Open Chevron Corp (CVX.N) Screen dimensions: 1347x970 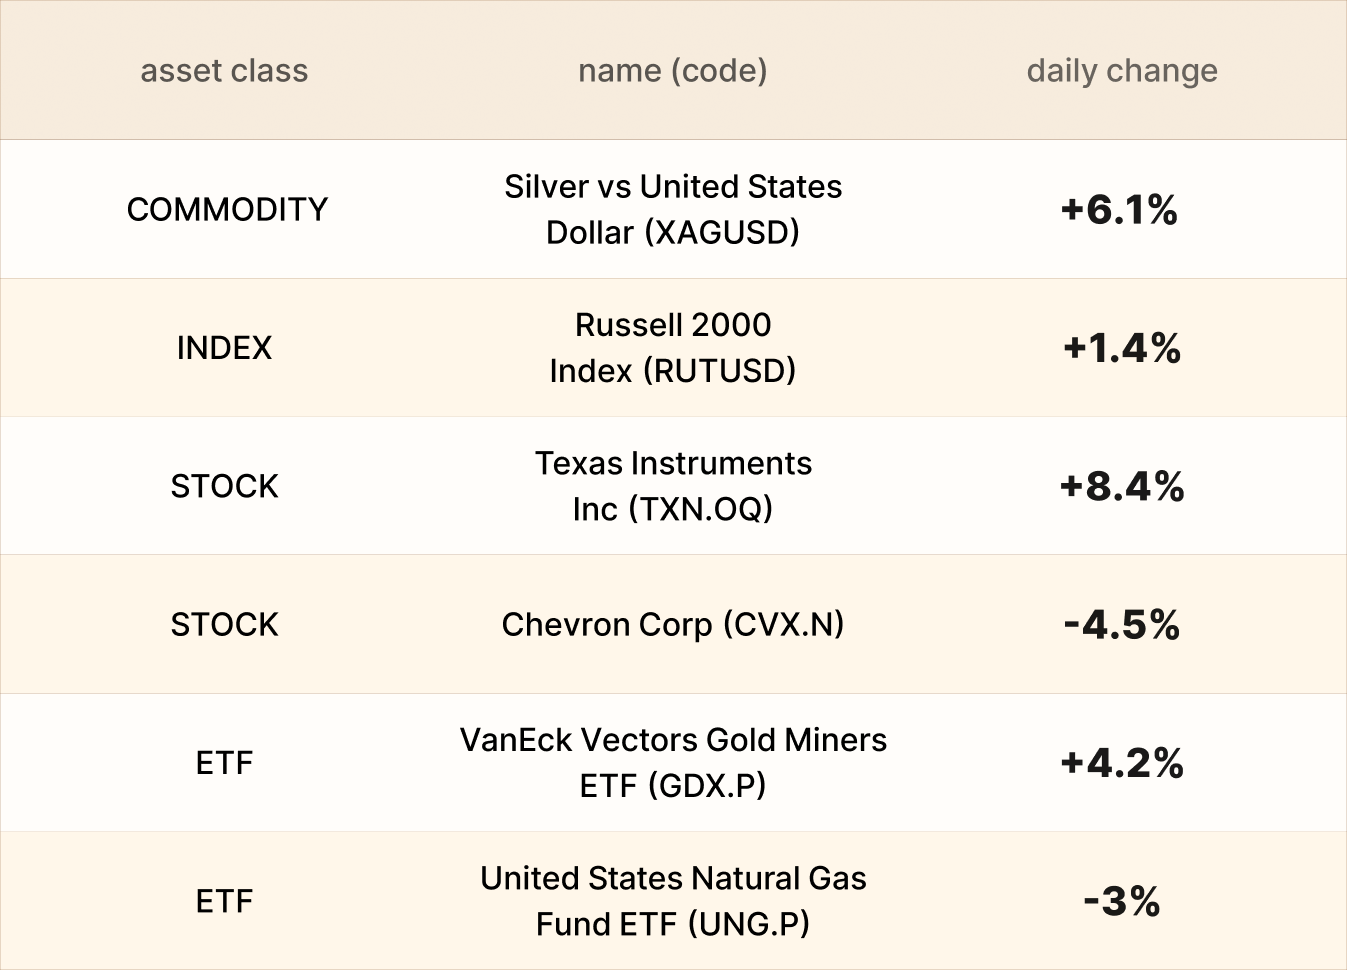tap(673, 624)
